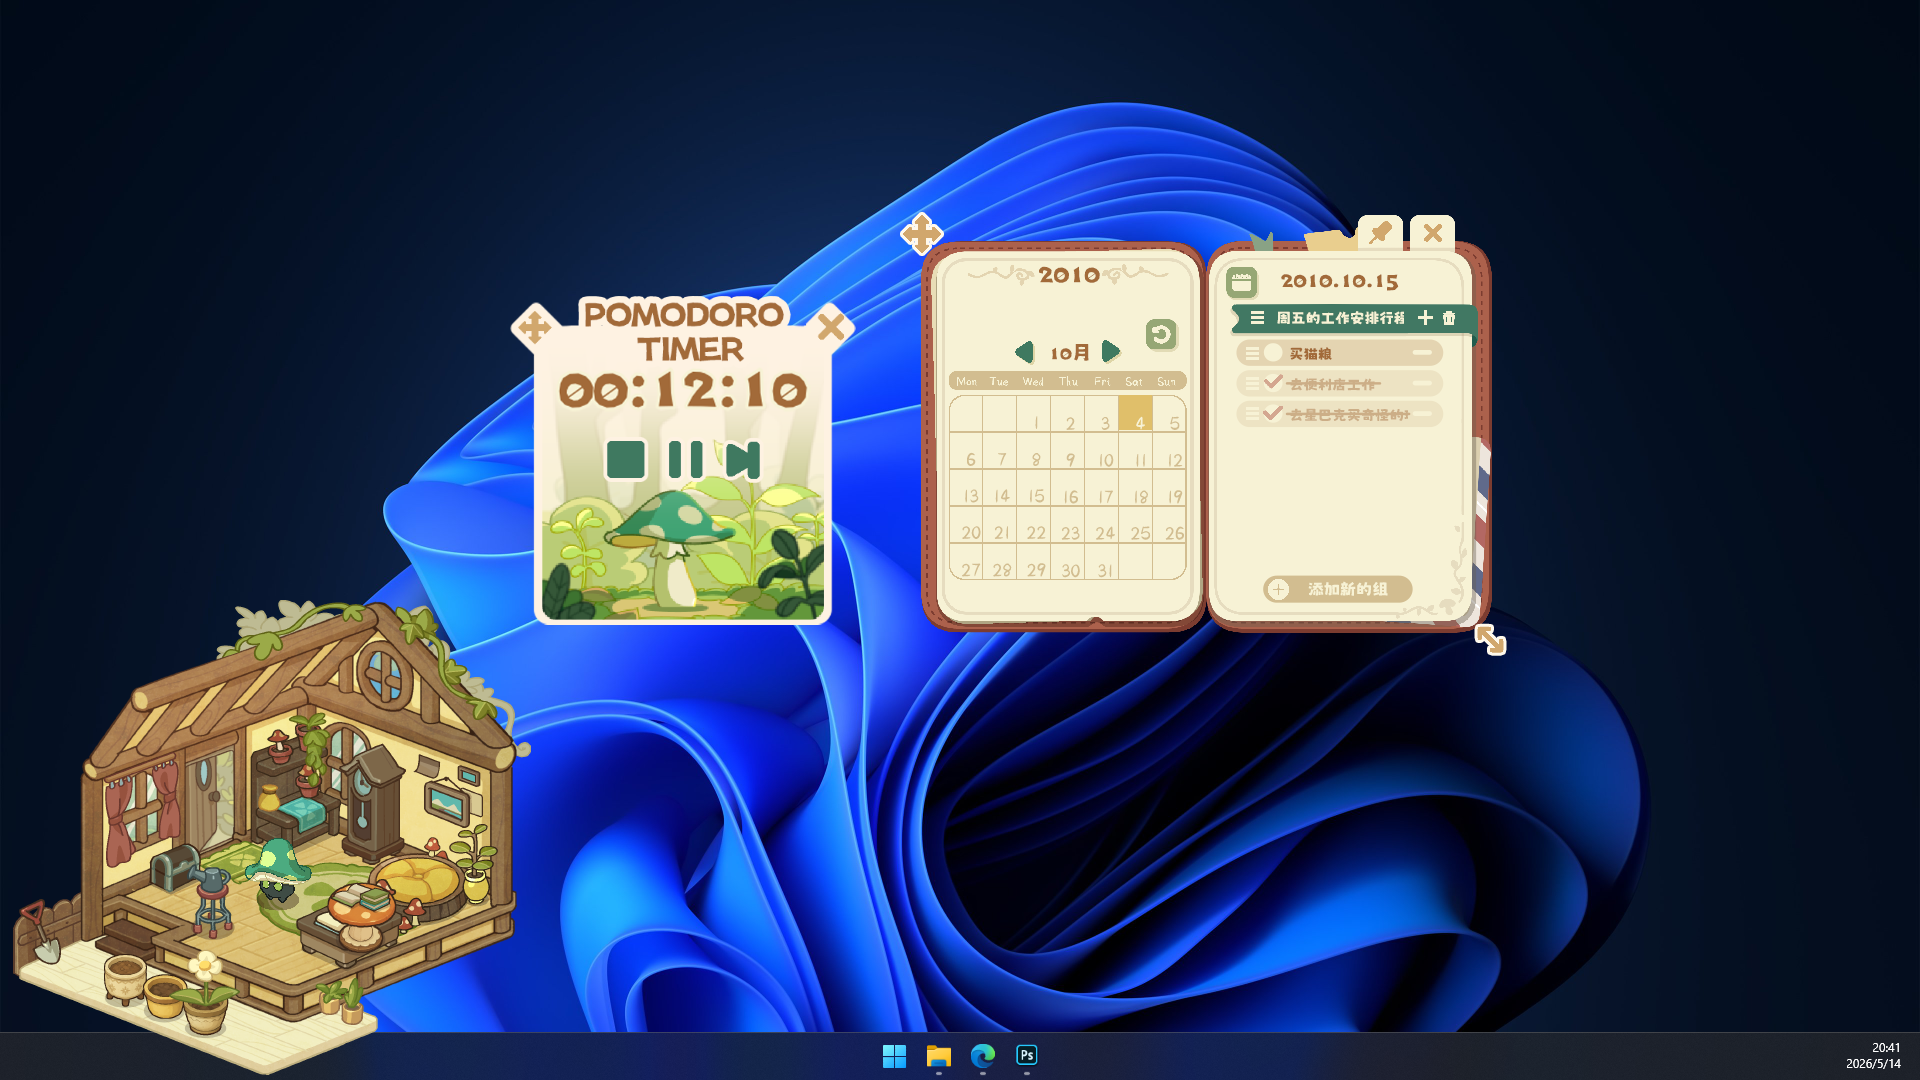The width and height of the screenshot is (1920, 1080).
Task: Uncheck the 去便利店工作 task
Action: (x=1273, y=382)
